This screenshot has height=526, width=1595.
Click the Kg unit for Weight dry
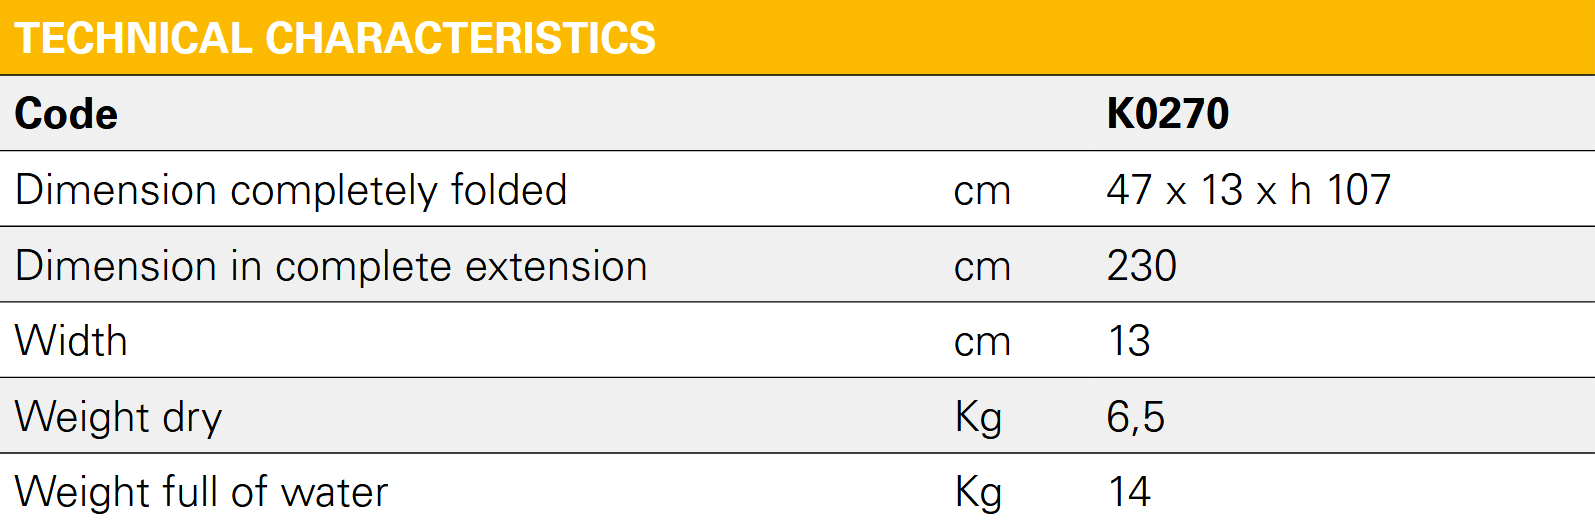point(978,417)
